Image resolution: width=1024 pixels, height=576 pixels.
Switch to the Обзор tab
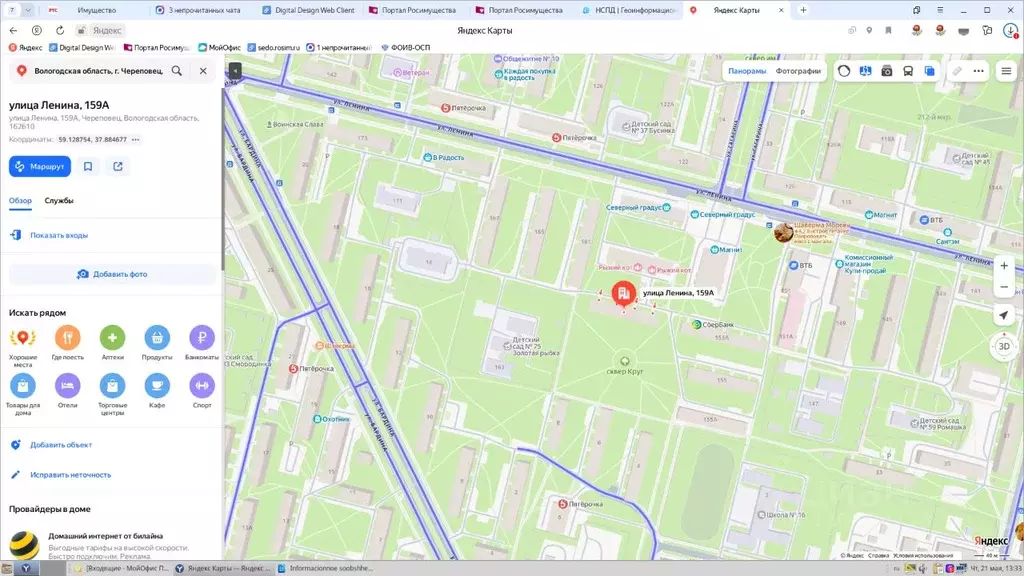[x=20, y=200]
